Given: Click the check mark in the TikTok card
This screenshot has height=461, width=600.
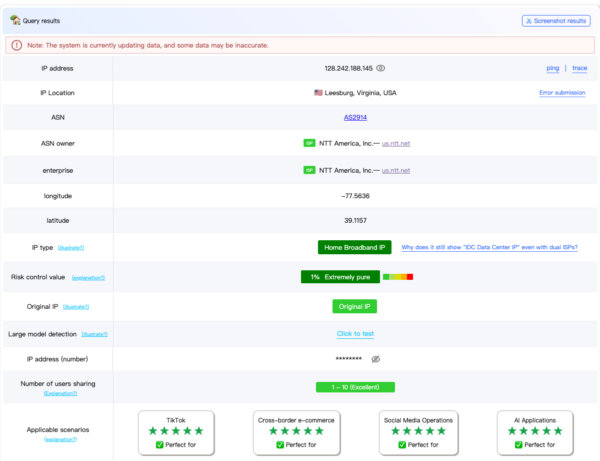Looking at the screenshot, I should 160,445.
